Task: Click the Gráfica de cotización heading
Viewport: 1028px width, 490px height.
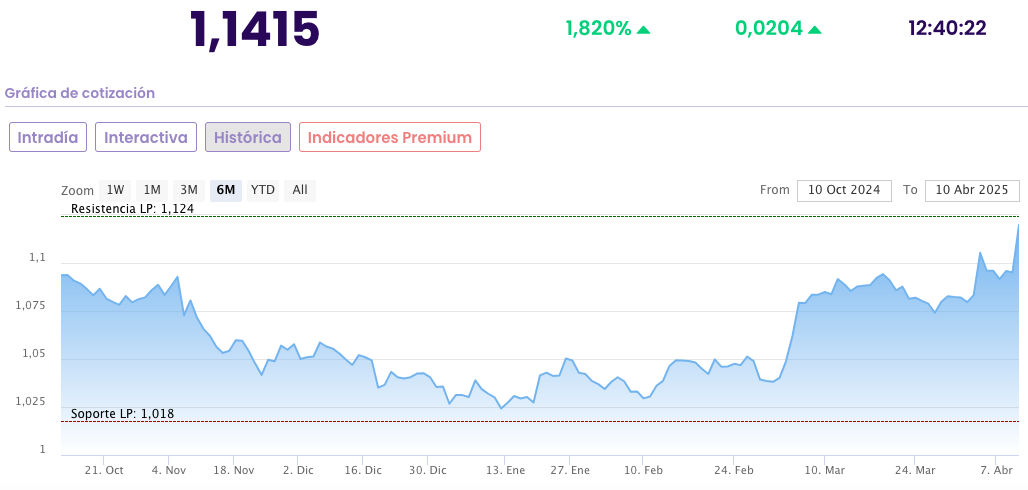Action: 80,93
